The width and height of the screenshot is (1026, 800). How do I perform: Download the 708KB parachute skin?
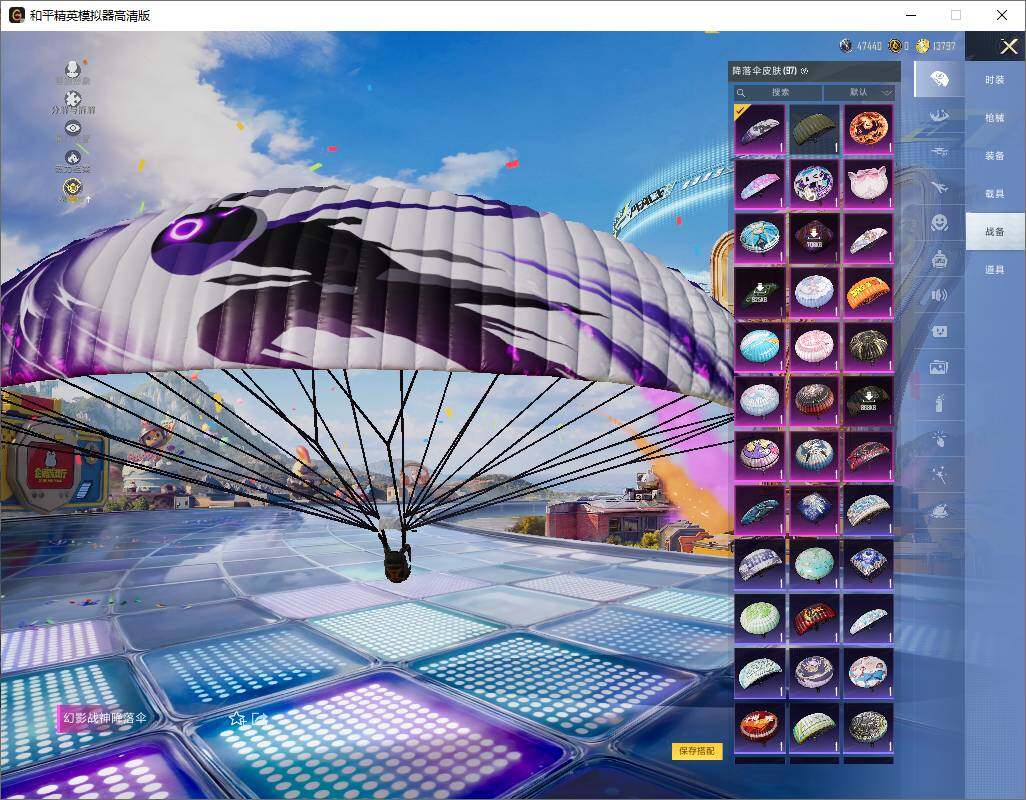(x=814, y=238)
